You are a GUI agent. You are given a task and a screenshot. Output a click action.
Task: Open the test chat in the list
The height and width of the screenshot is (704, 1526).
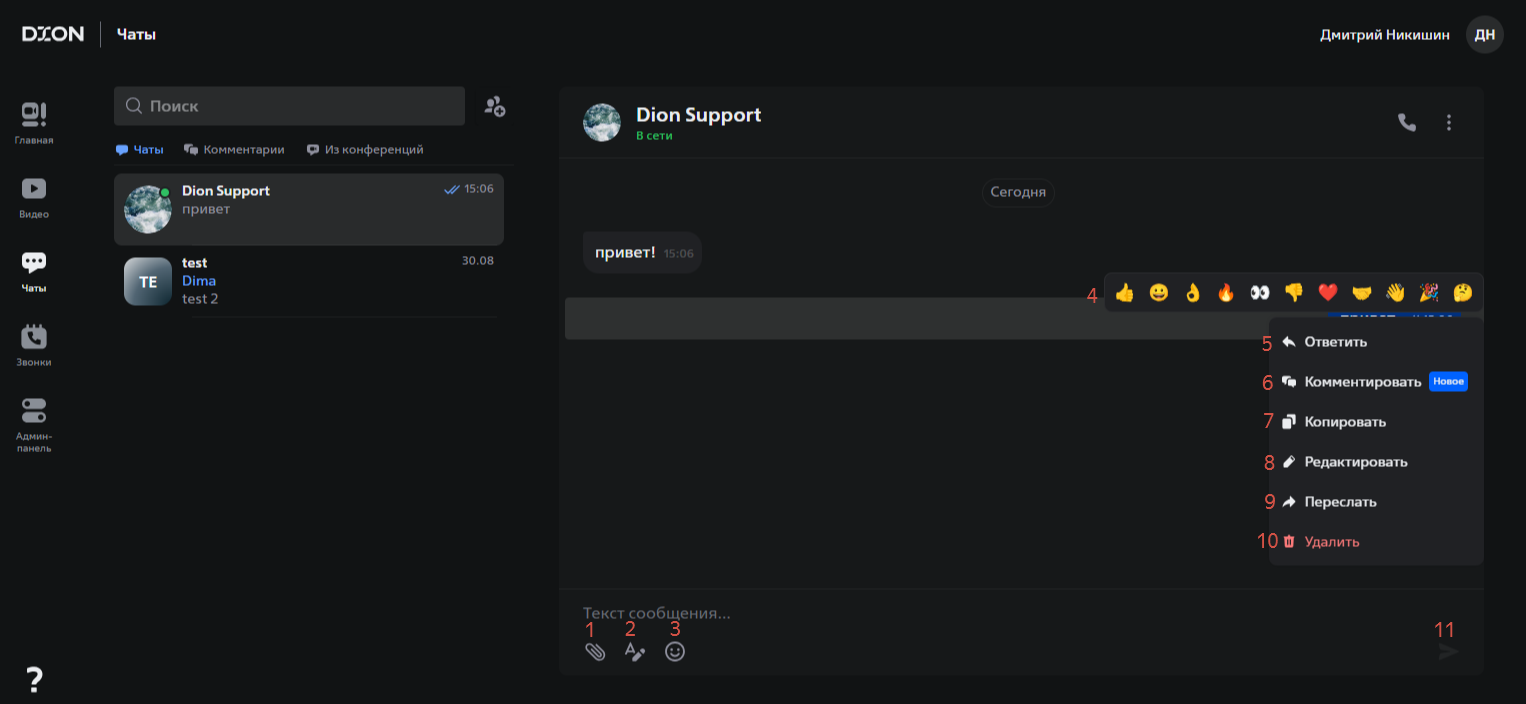pos(309,281)
